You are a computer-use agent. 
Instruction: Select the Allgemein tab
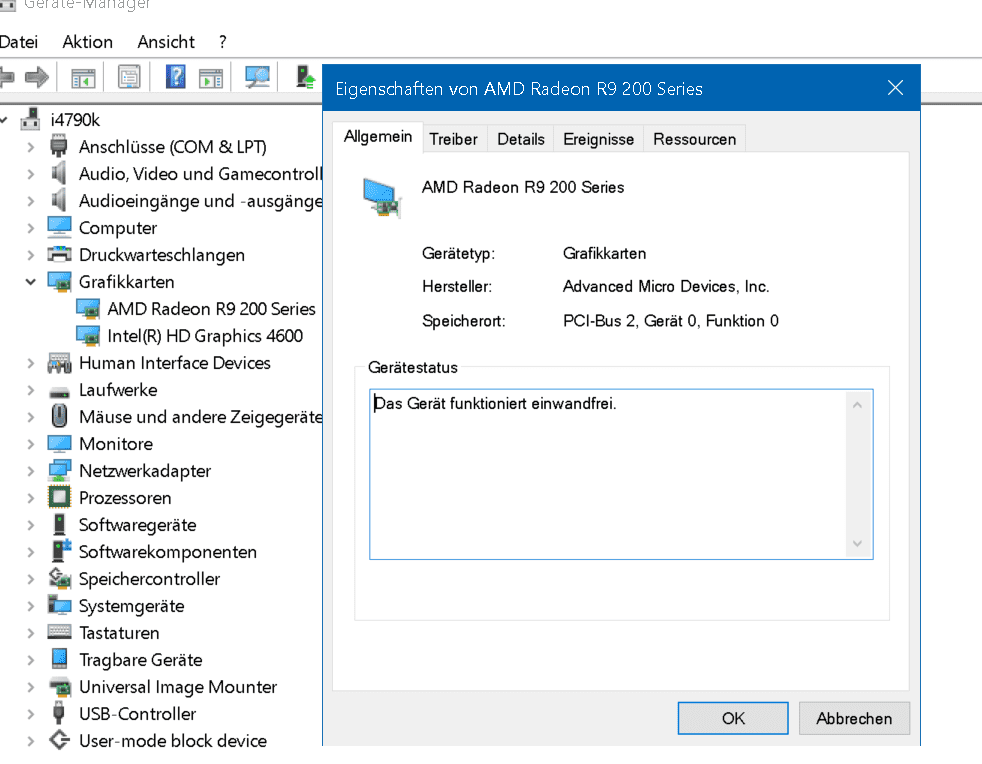378,137
